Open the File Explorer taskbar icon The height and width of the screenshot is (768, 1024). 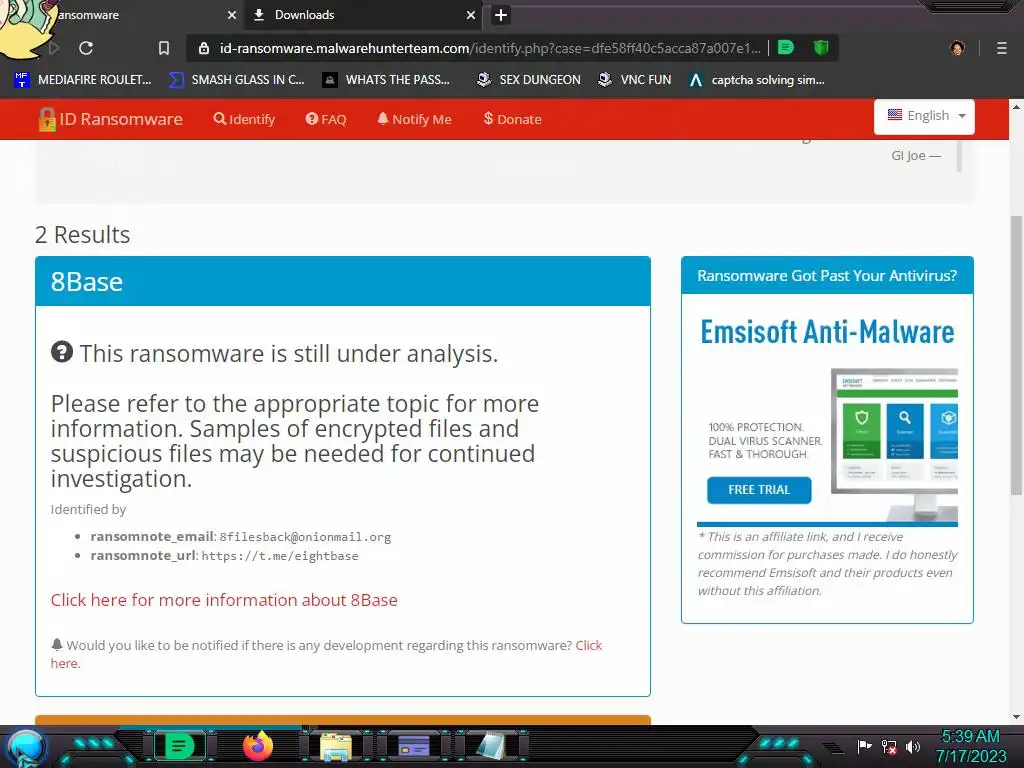[x=336, y=747]
